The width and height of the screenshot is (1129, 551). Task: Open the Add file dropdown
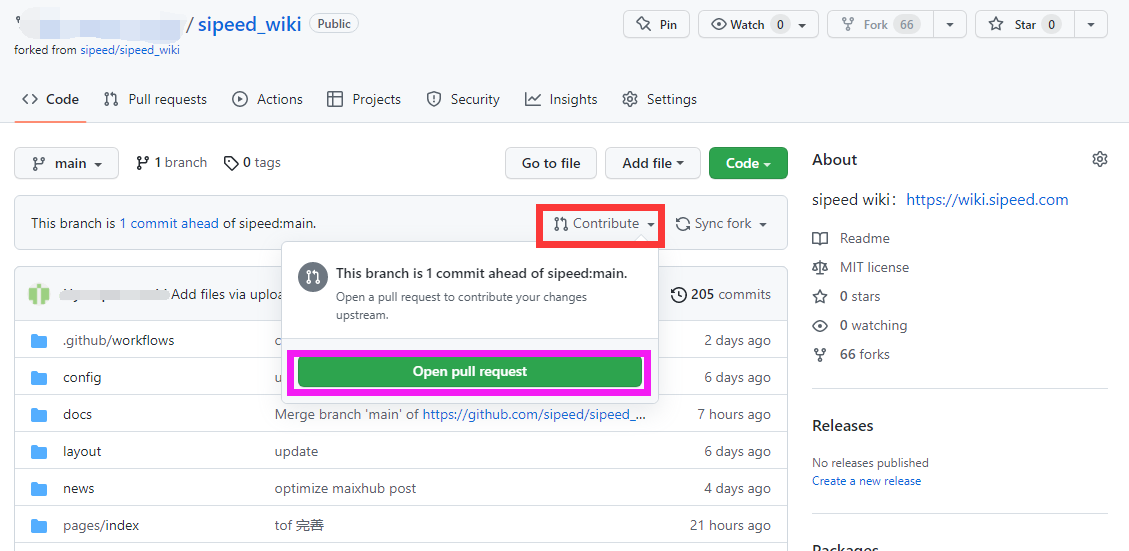coord(652,163)
